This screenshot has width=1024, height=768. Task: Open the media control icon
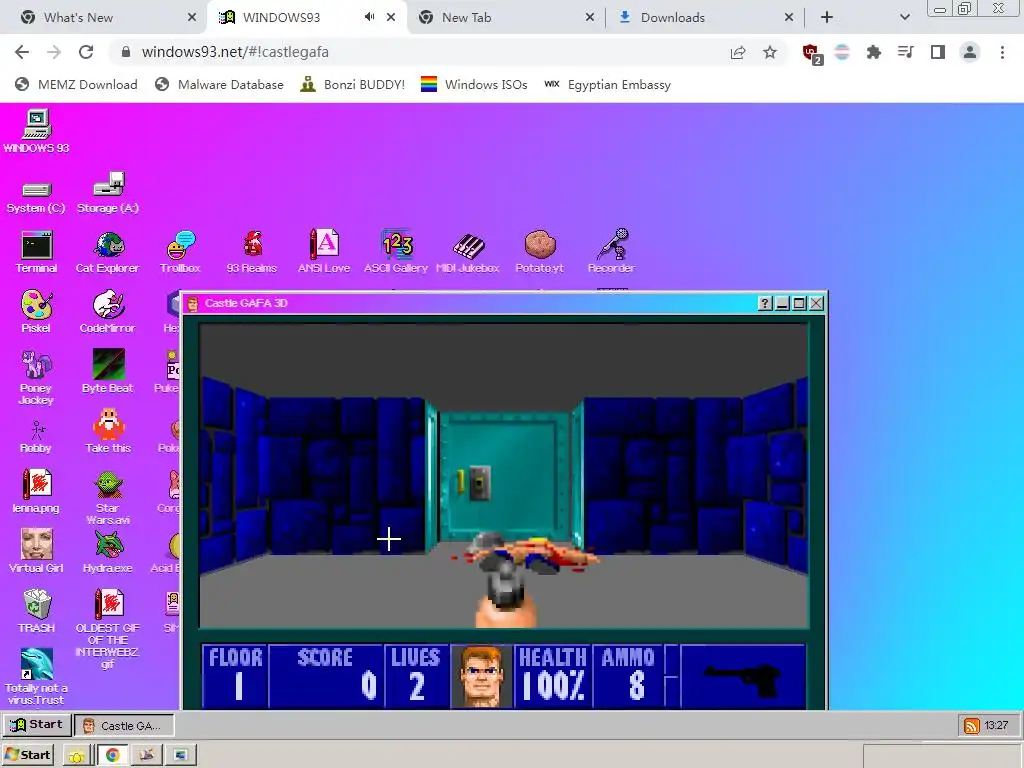[x=905, y=52]
